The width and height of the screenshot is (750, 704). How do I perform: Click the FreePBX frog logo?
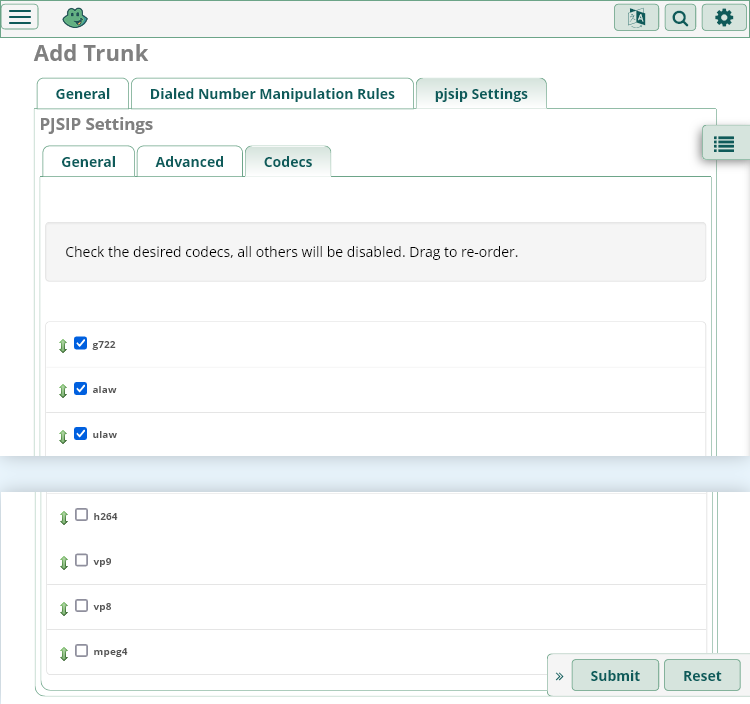click(74, 17)
